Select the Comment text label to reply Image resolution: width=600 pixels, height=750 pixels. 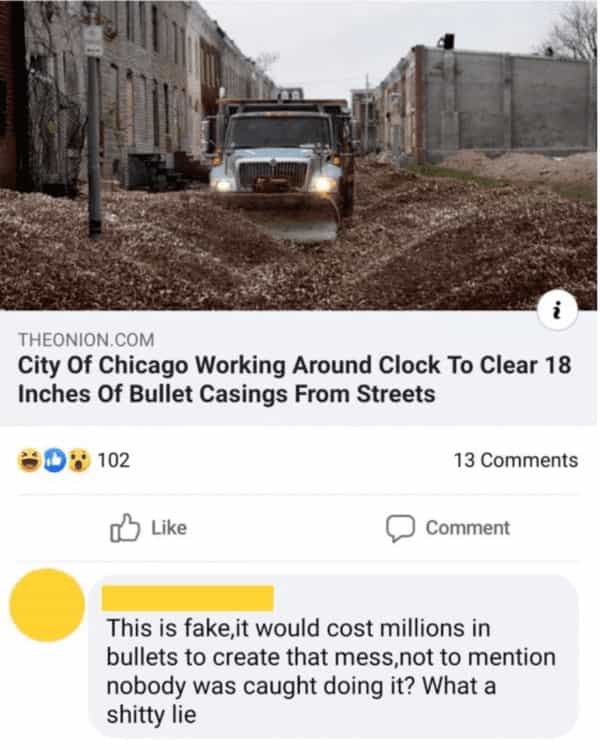467,528
